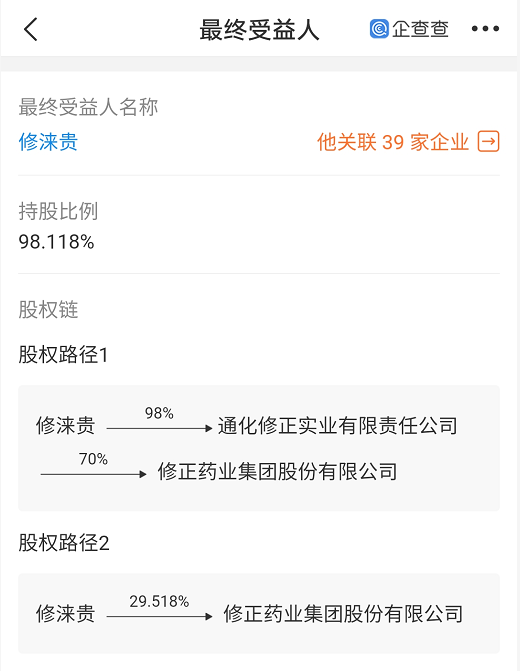520x671 pixels.
Task: Tap the 98% arrow in path 1
Action: [159, 420]
